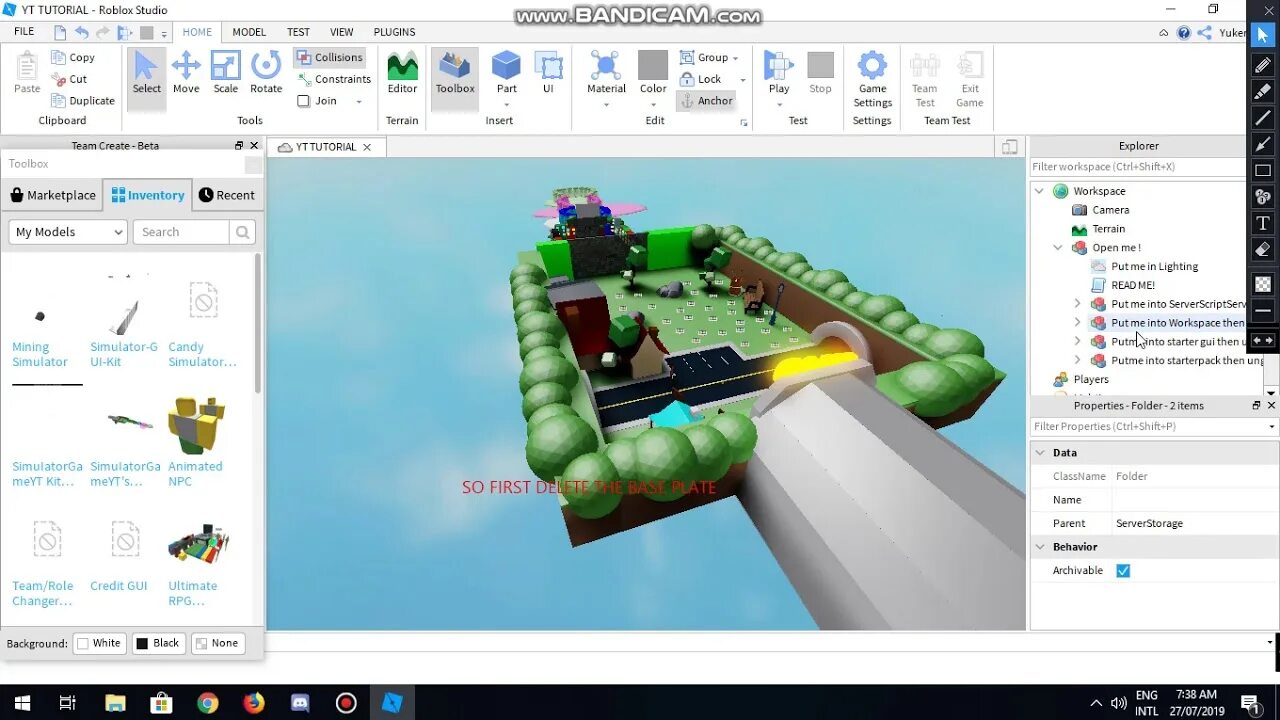The height and width of the screenshot is (720, 1280).
Task: Collapse the Behavior properties section
Action: point(1040,547)
